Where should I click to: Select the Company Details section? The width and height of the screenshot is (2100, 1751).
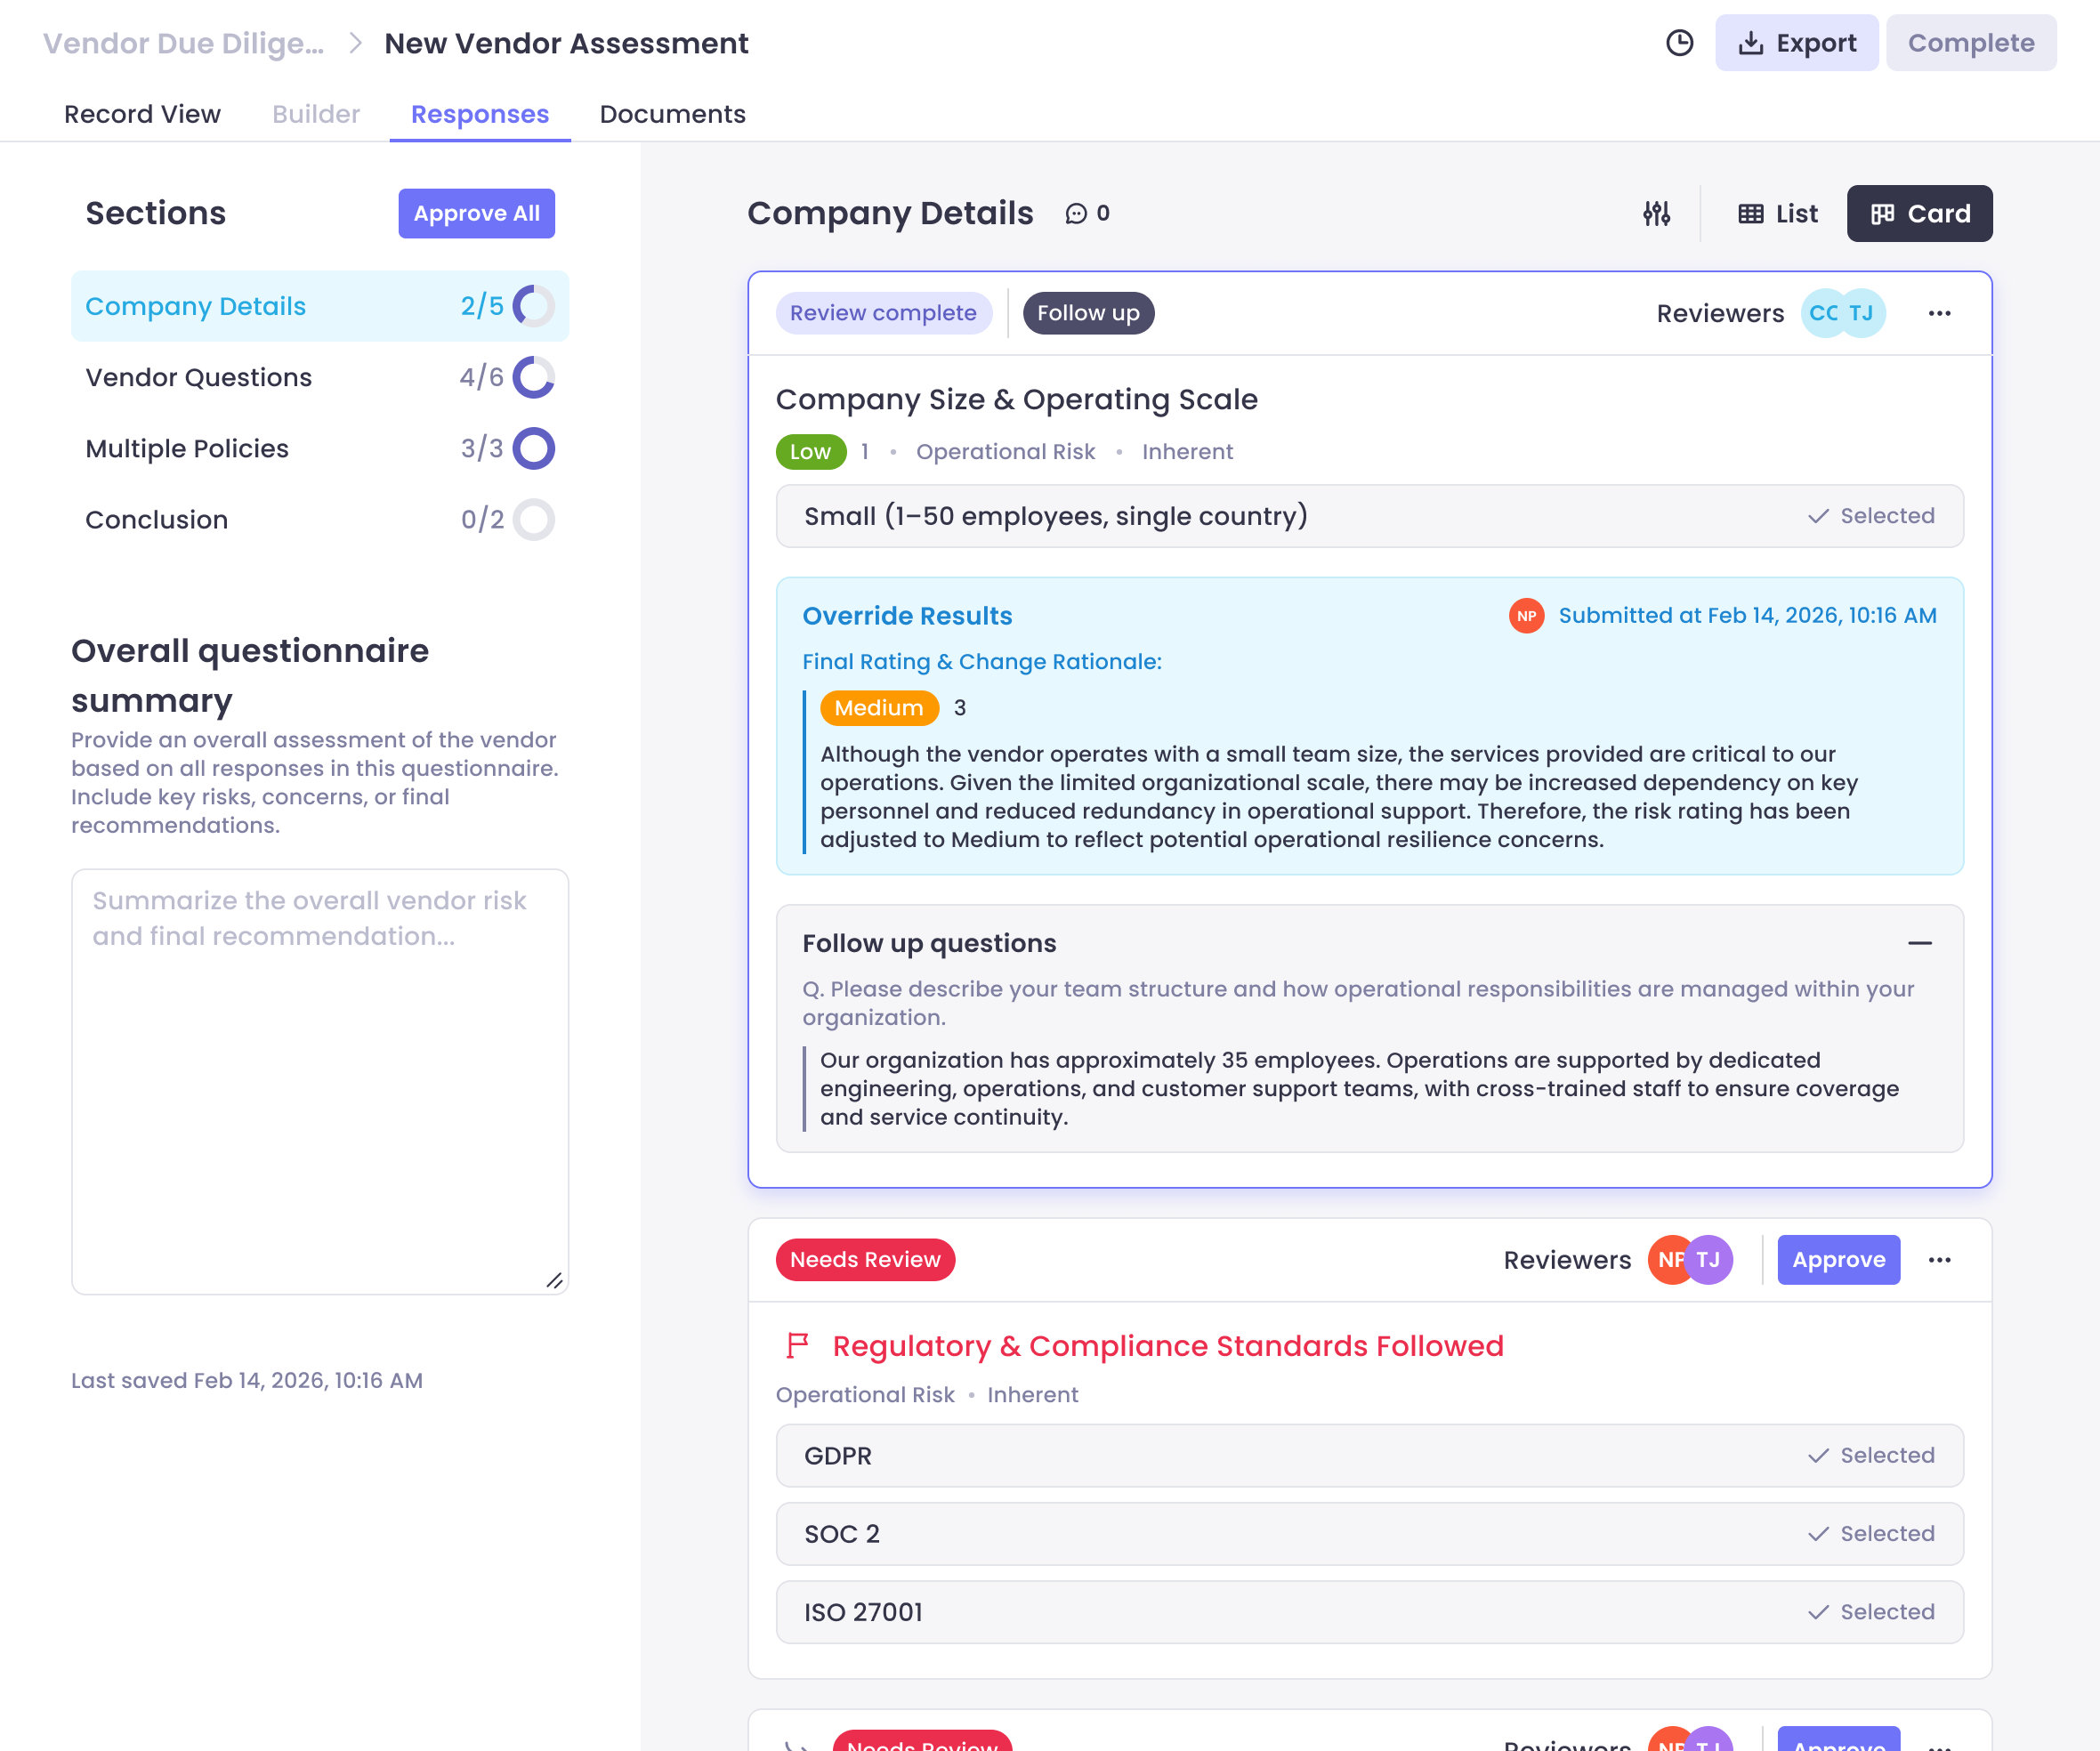320,306
